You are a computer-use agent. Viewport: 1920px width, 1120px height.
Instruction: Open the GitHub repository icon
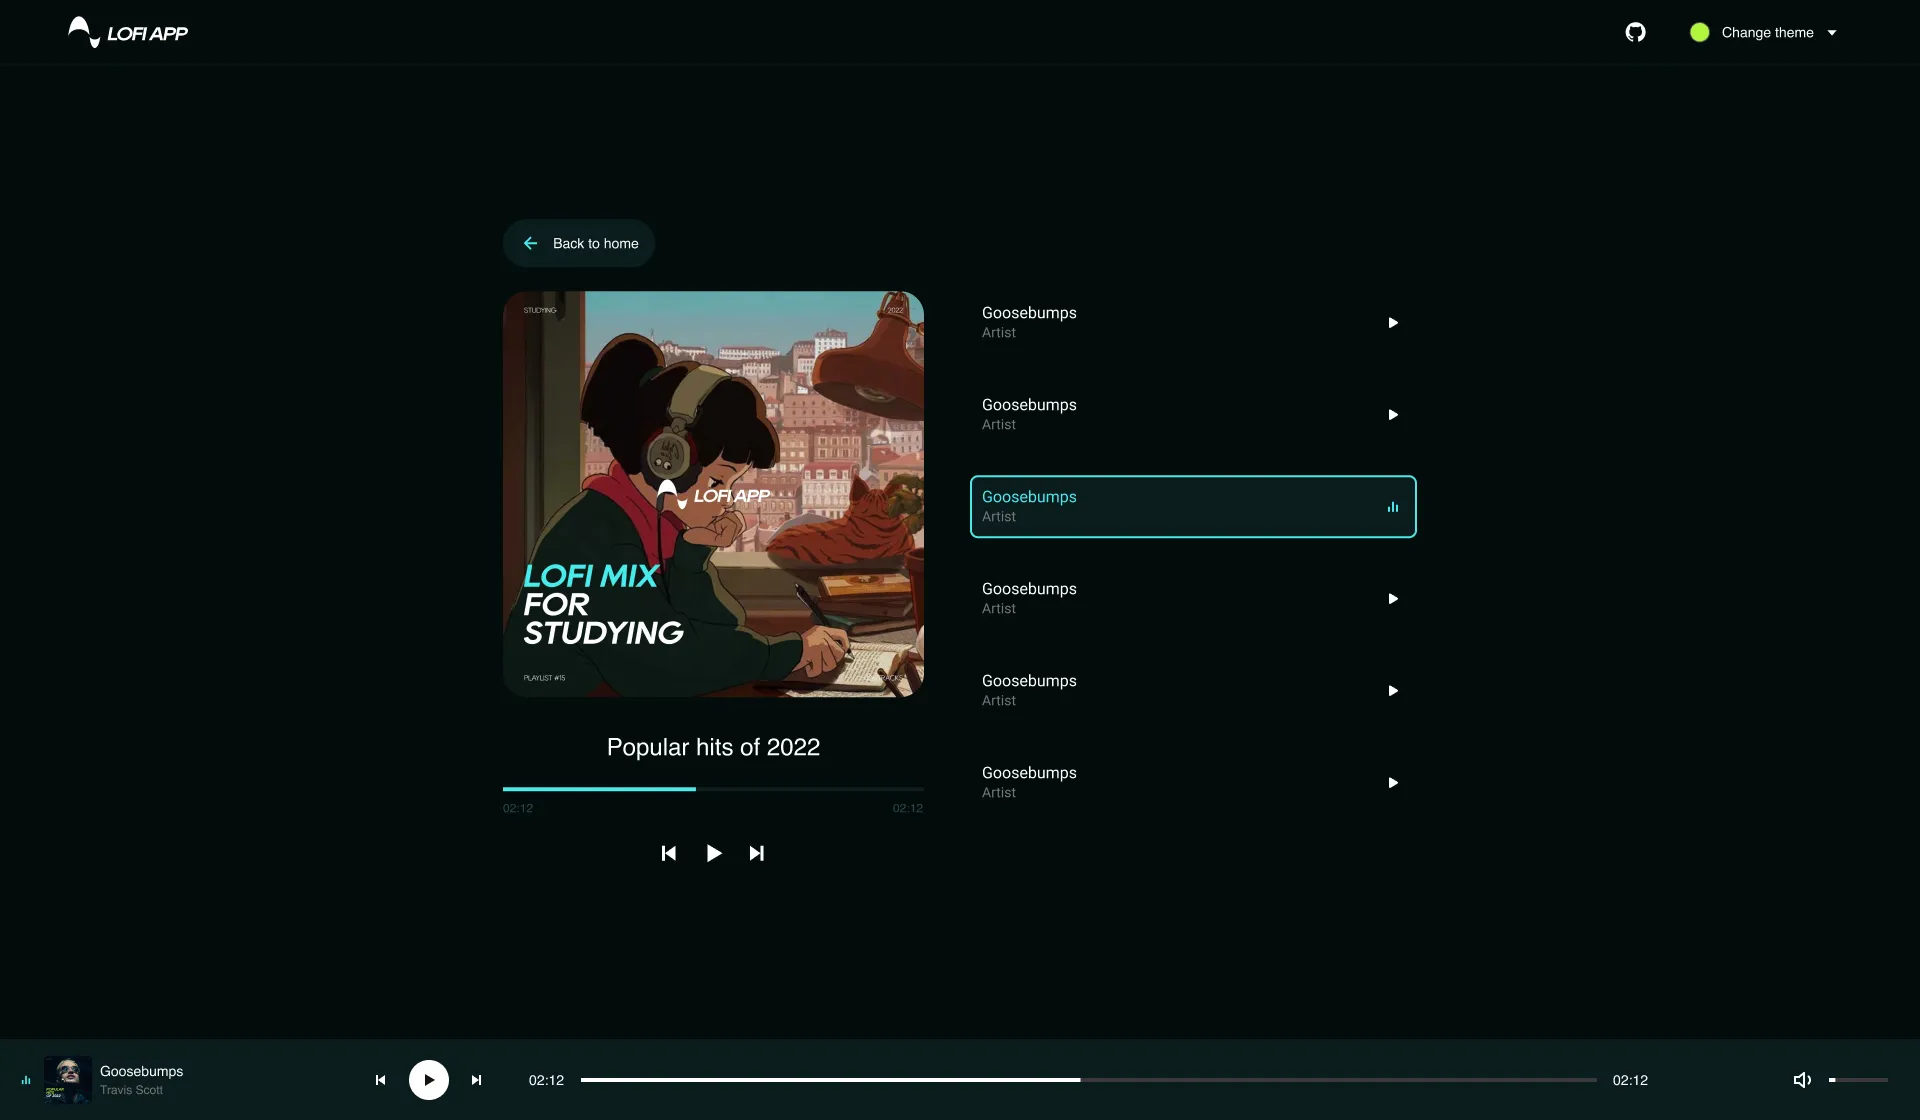[1635, 32]
